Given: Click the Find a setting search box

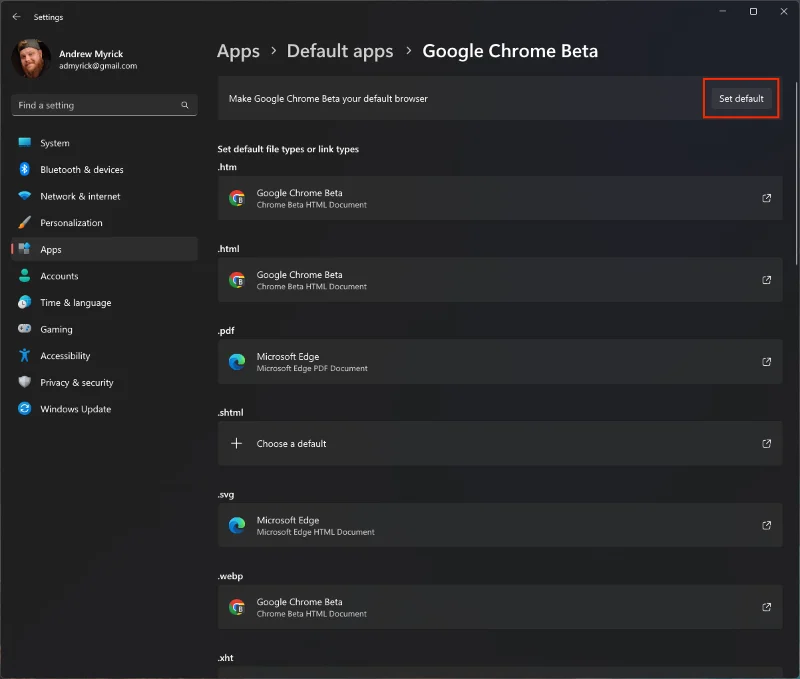Looking at the screenshot, I should point(104,105).
